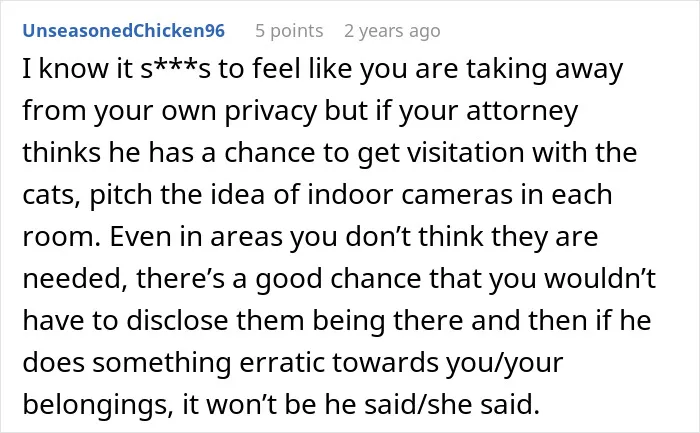The width and height of the screenshot is (700, 433).
Task: Open UnseasonedChicken96's user profile
Action: point(124,31)
